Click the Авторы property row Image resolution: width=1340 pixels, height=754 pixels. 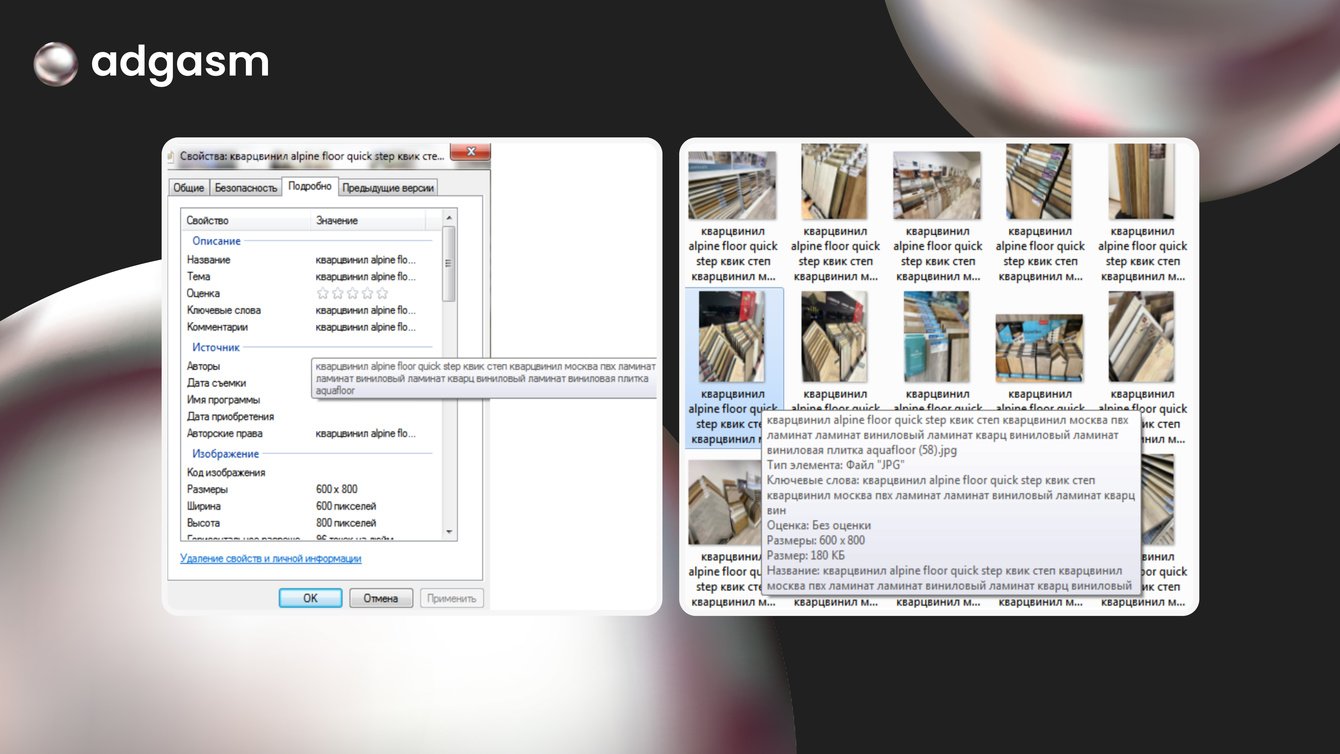[x=203, y=367]
